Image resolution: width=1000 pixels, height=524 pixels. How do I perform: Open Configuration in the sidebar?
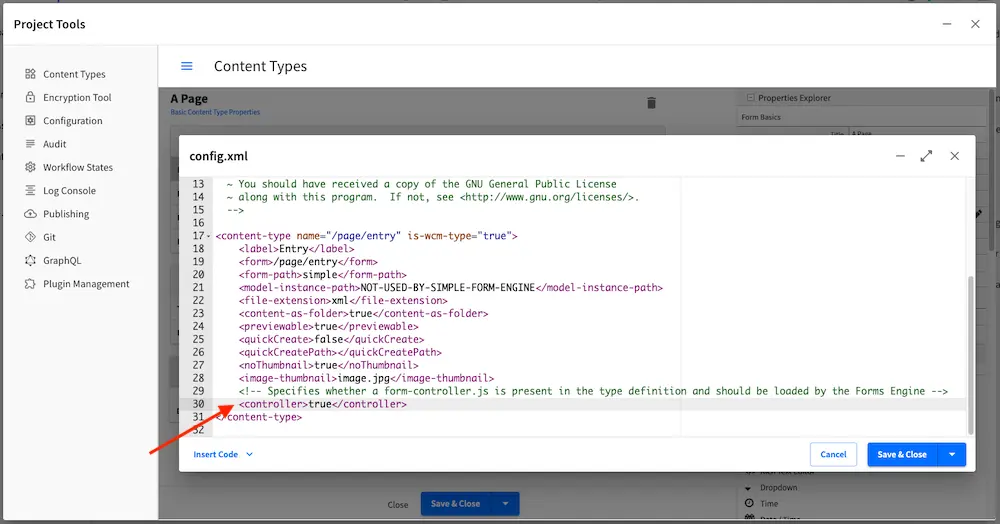pyautogui.click(x=72, y=120)
